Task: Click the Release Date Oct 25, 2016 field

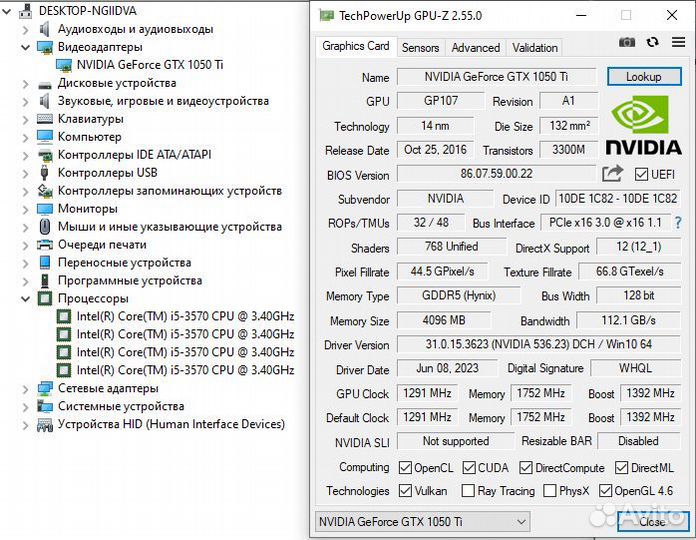Action: tap(435, 150)
